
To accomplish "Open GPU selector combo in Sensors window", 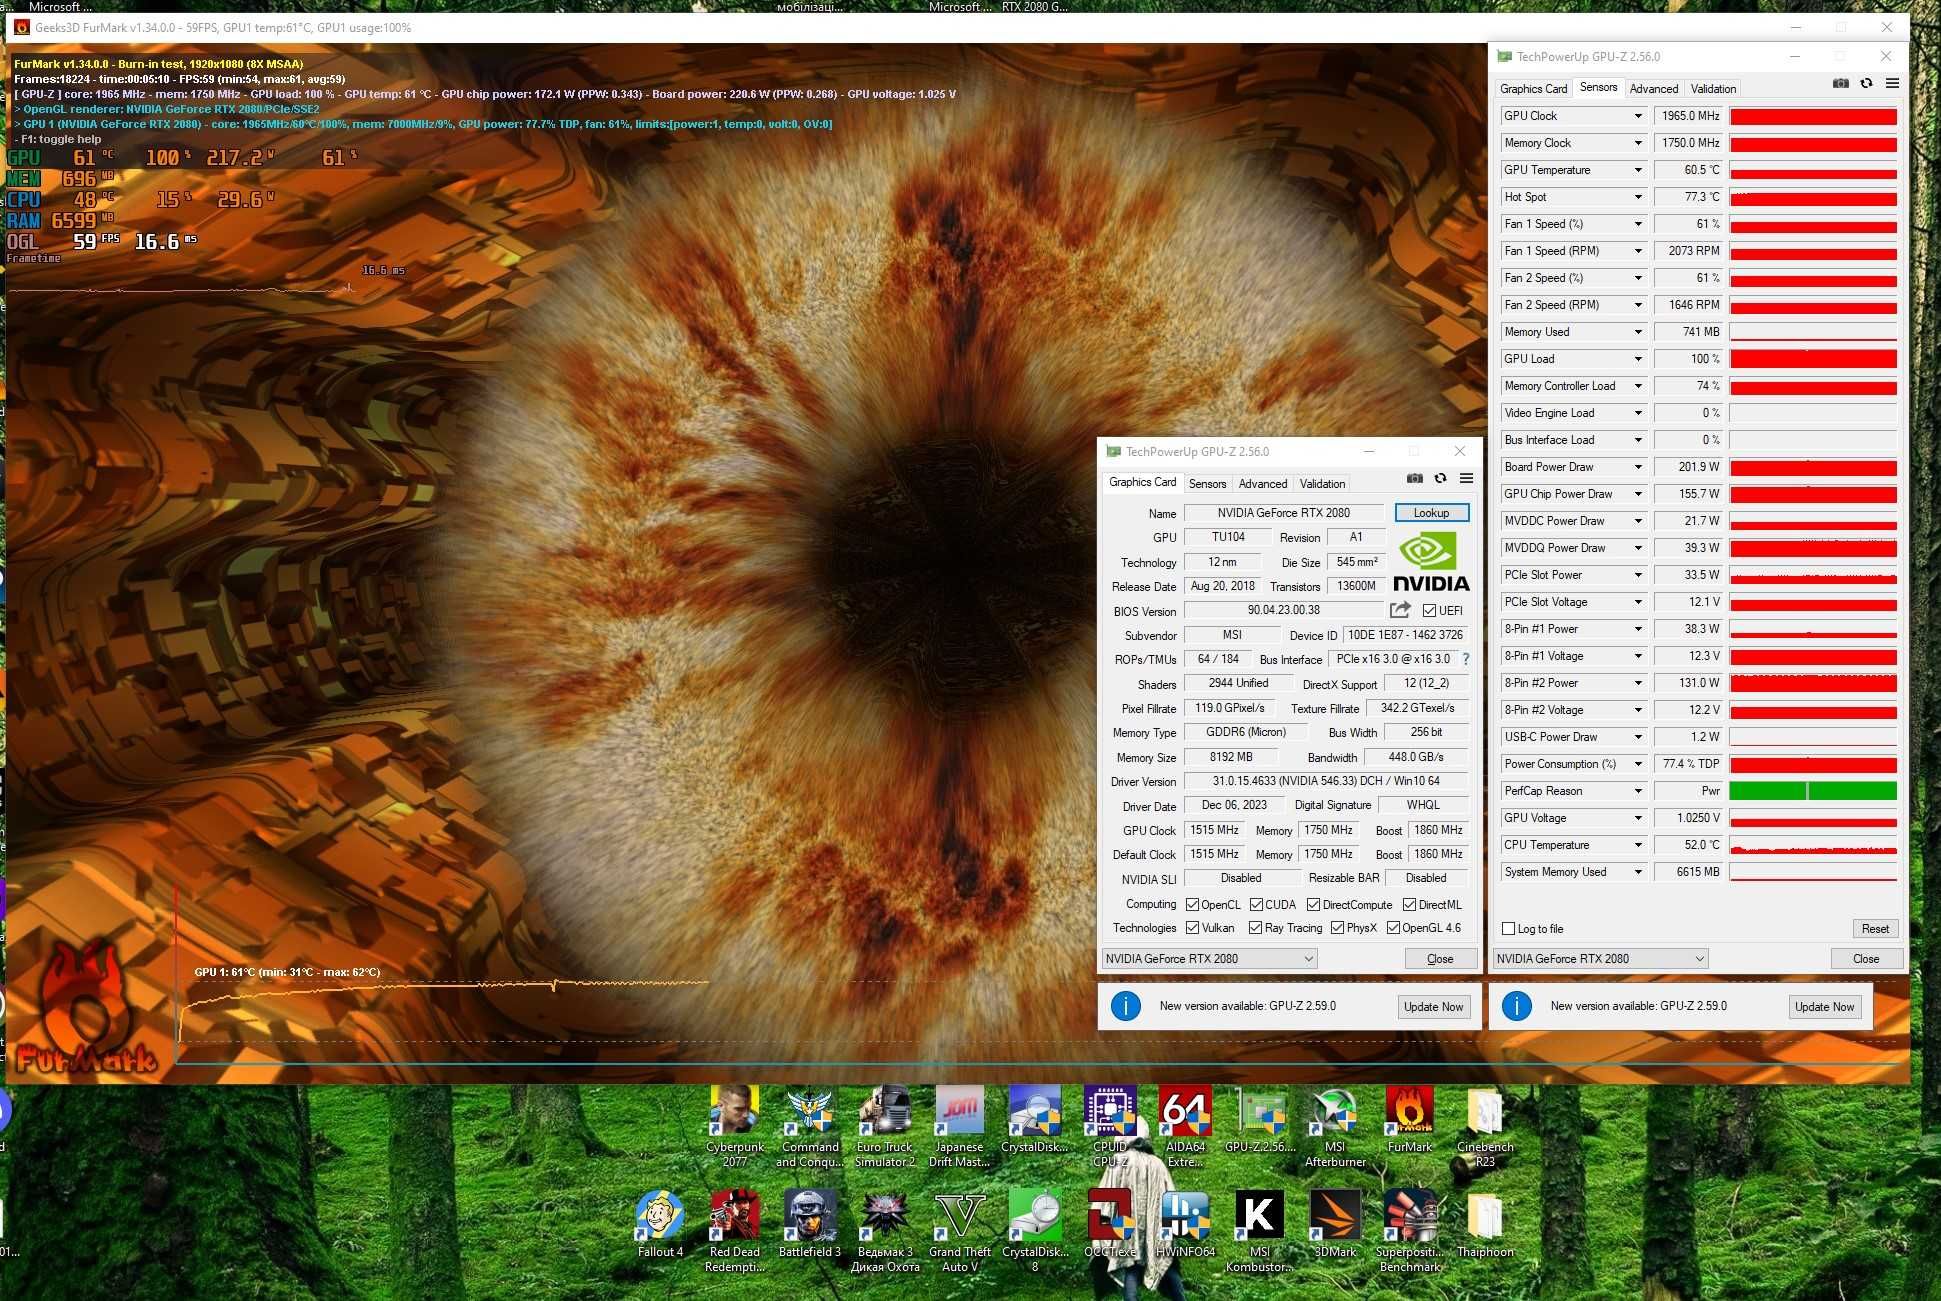I will pyautogui.click(x=1601, y=959).
